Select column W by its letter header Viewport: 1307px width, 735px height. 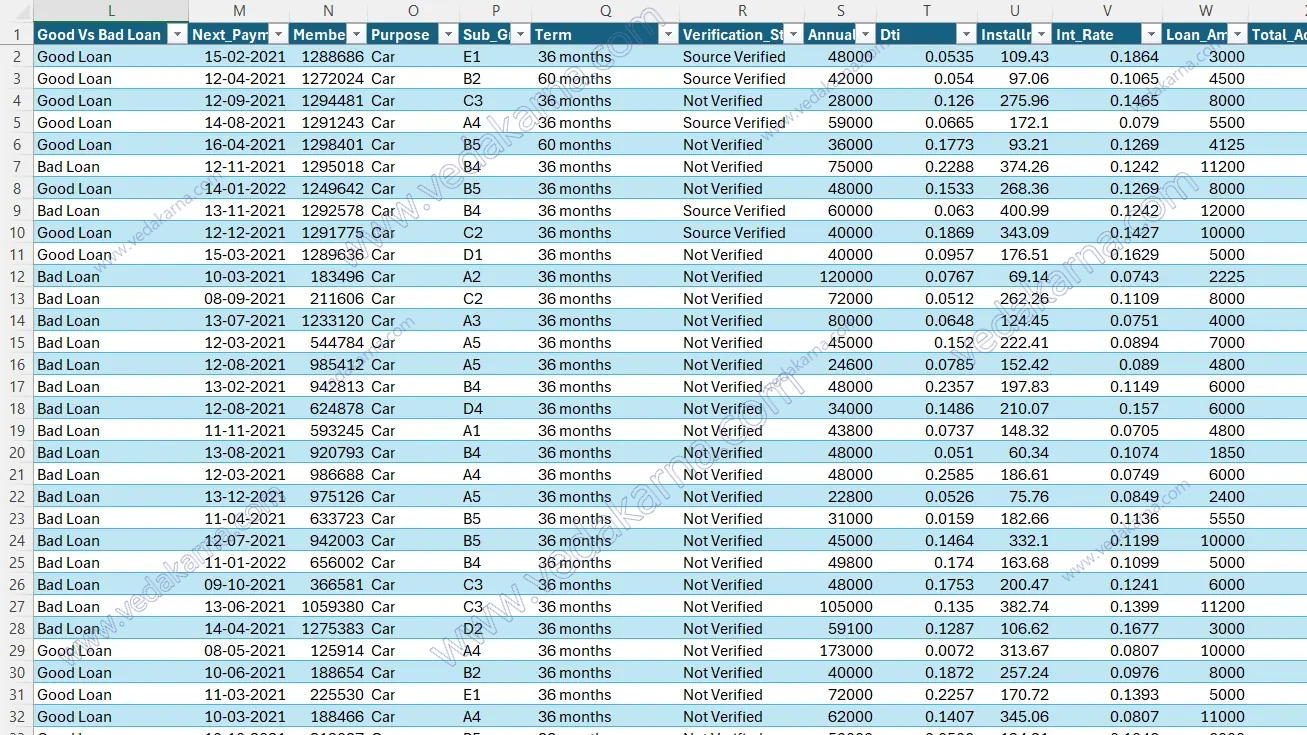pos(1206,11)
